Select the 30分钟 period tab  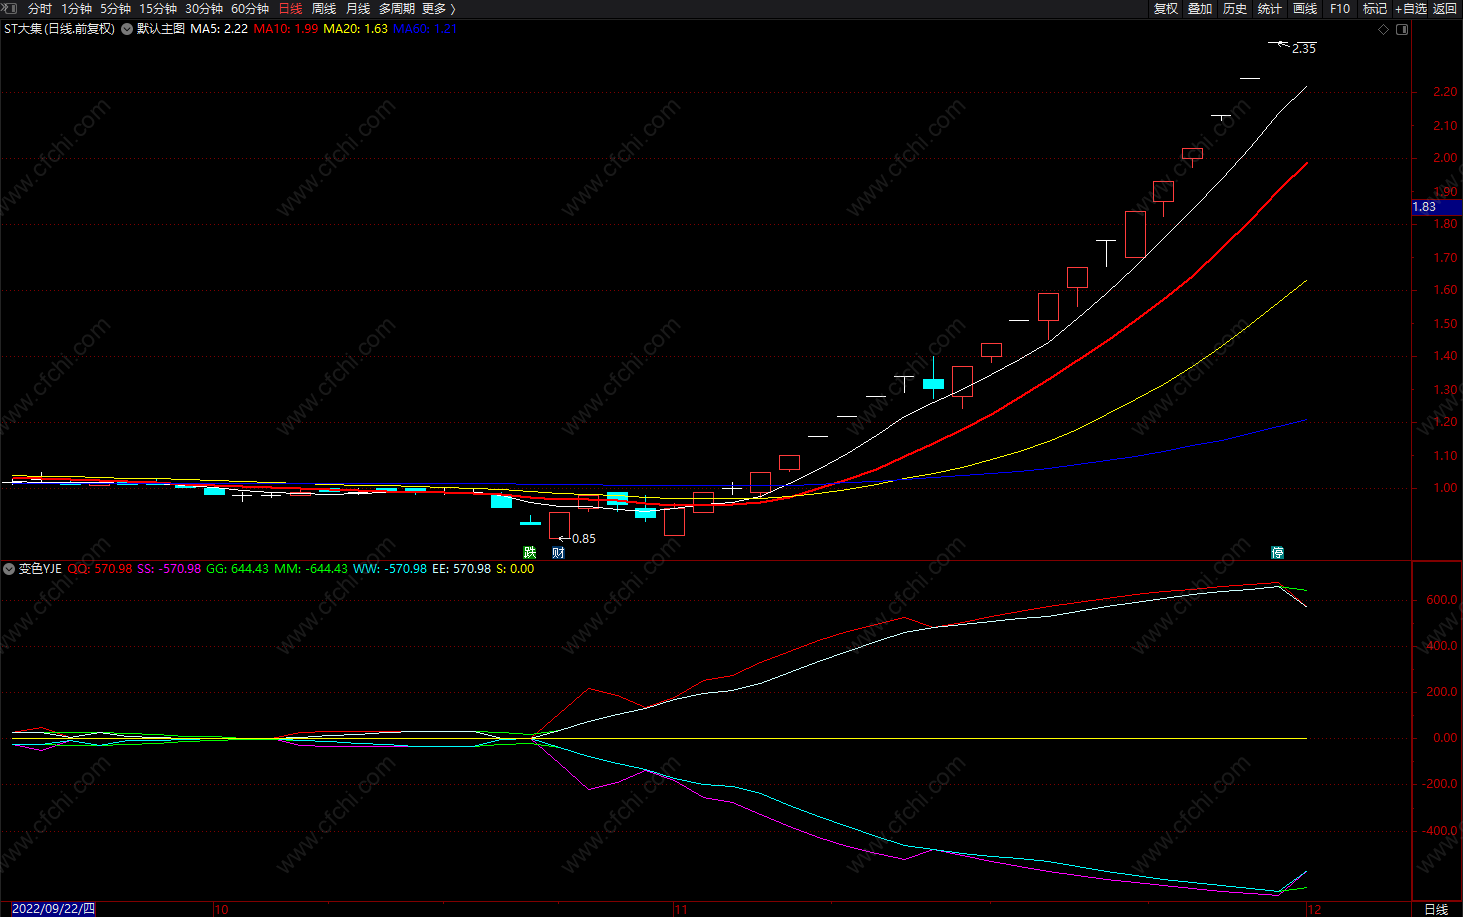click(204, 8)
